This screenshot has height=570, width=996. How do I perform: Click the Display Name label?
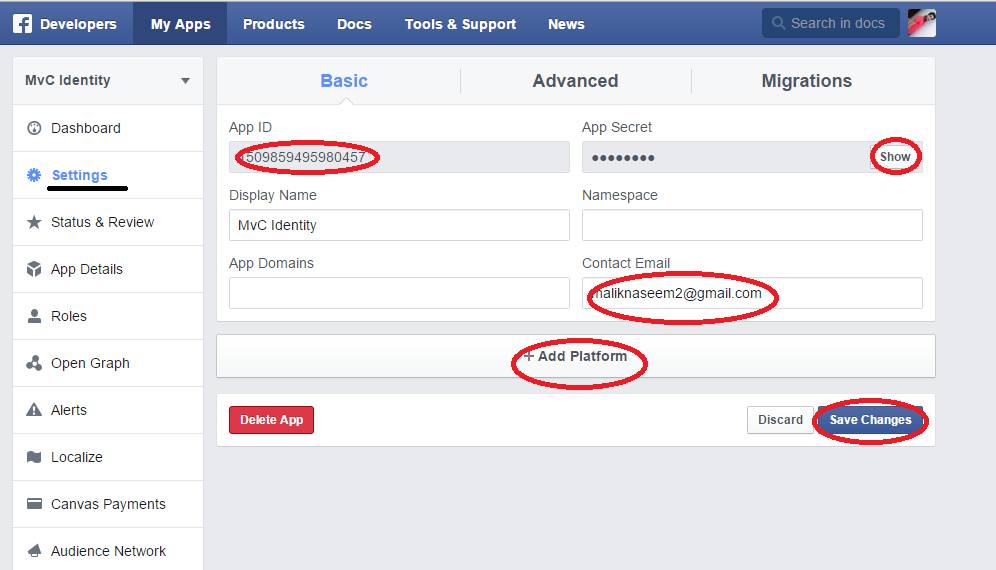(x=273, y=195)
